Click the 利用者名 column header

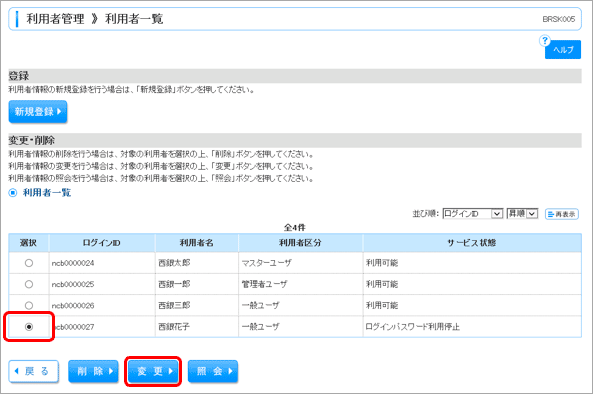[197, 243]
